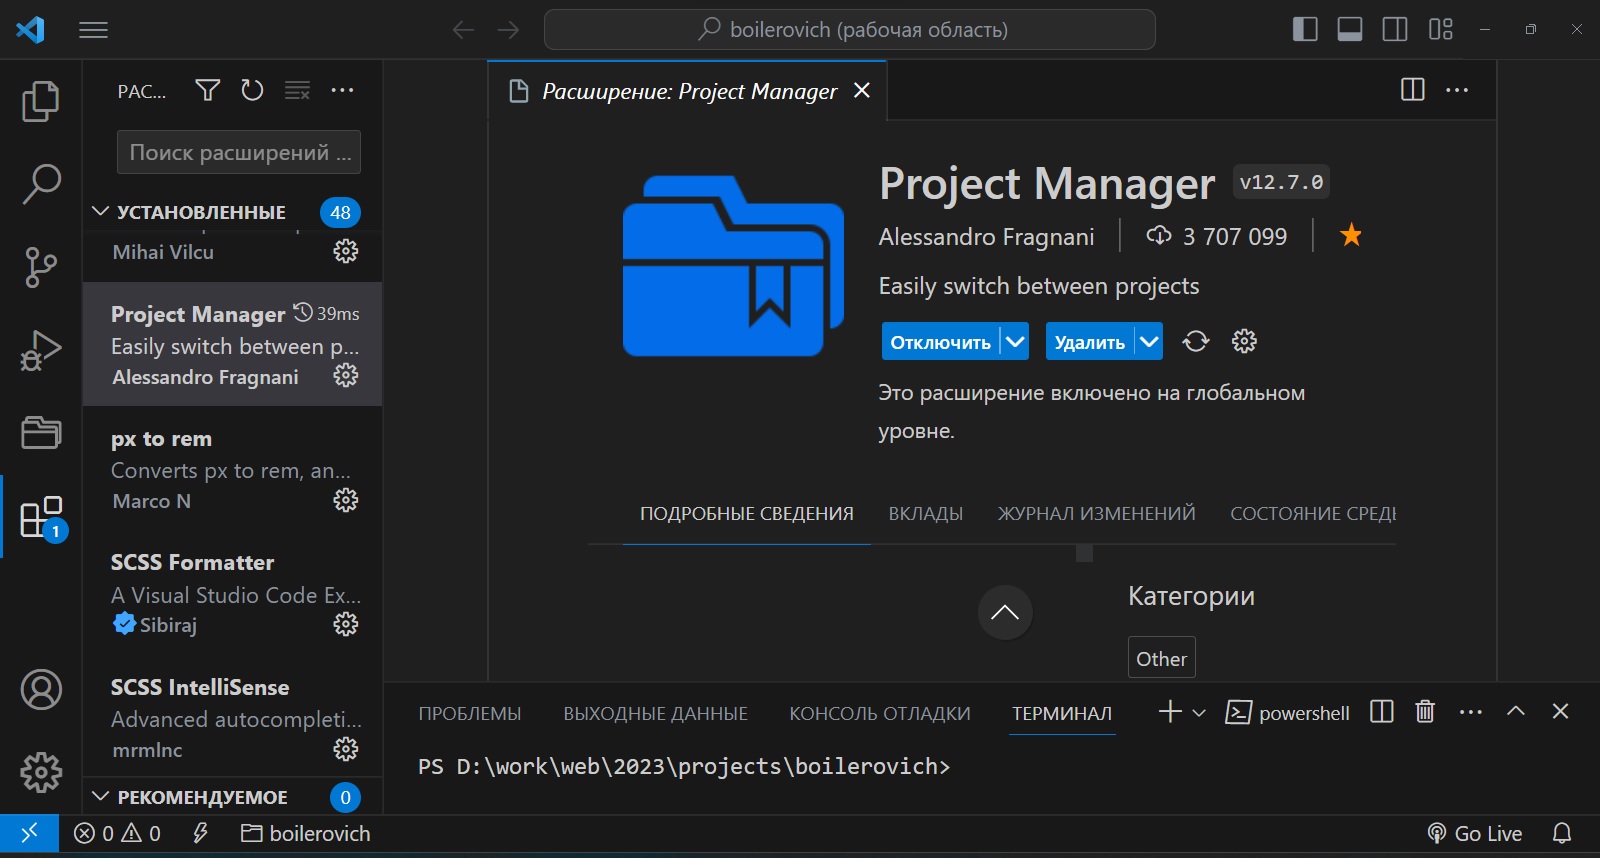Screen dimensions: 1600x858
Task: Select SCSS Formatter extension in list
Action: (x=232, y=593)
